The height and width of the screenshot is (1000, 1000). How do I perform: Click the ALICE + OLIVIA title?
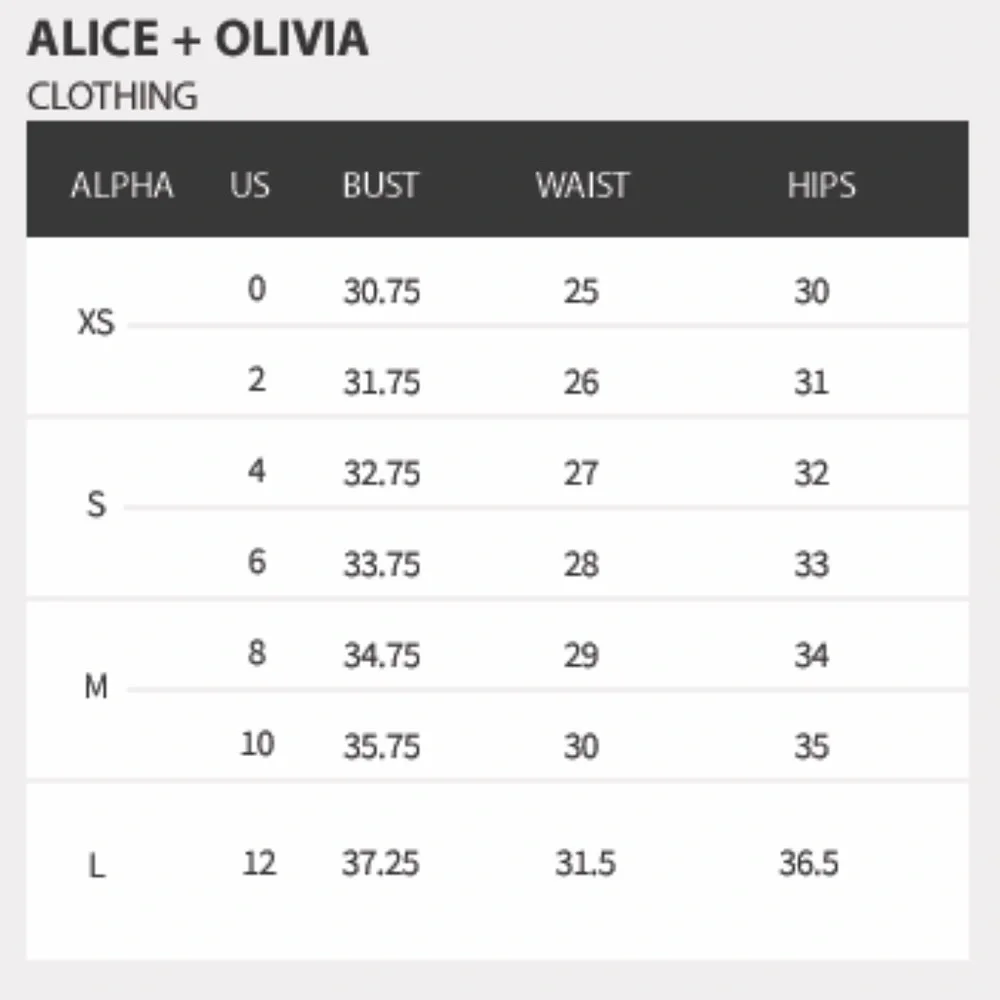click(x=197, y=40)
